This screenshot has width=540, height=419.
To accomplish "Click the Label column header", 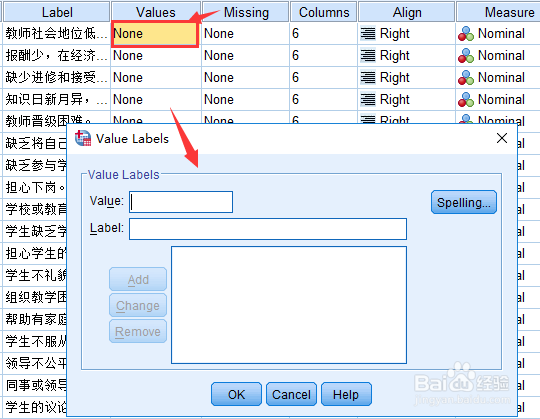I will (57, 12).
